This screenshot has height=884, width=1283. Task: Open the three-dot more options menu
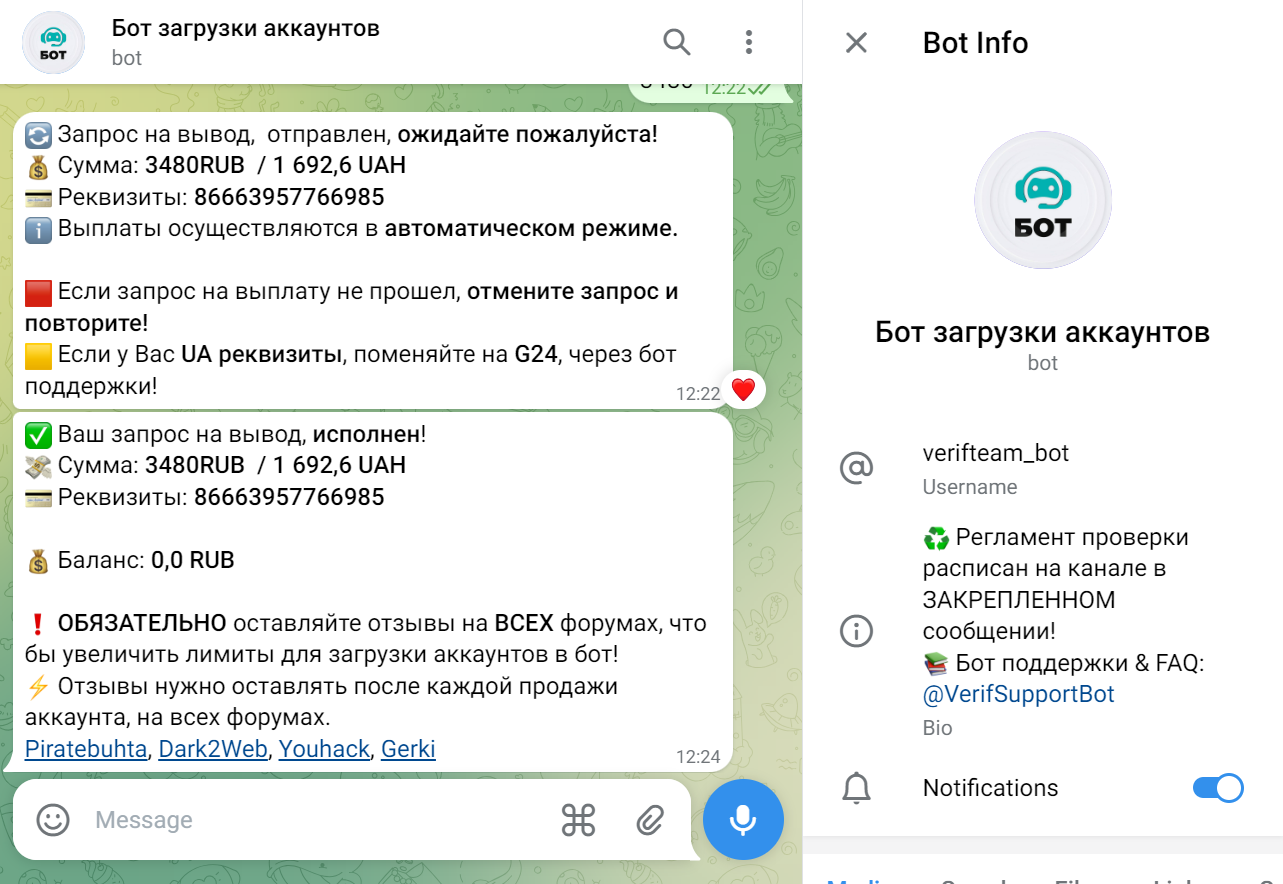coord(748,42)
